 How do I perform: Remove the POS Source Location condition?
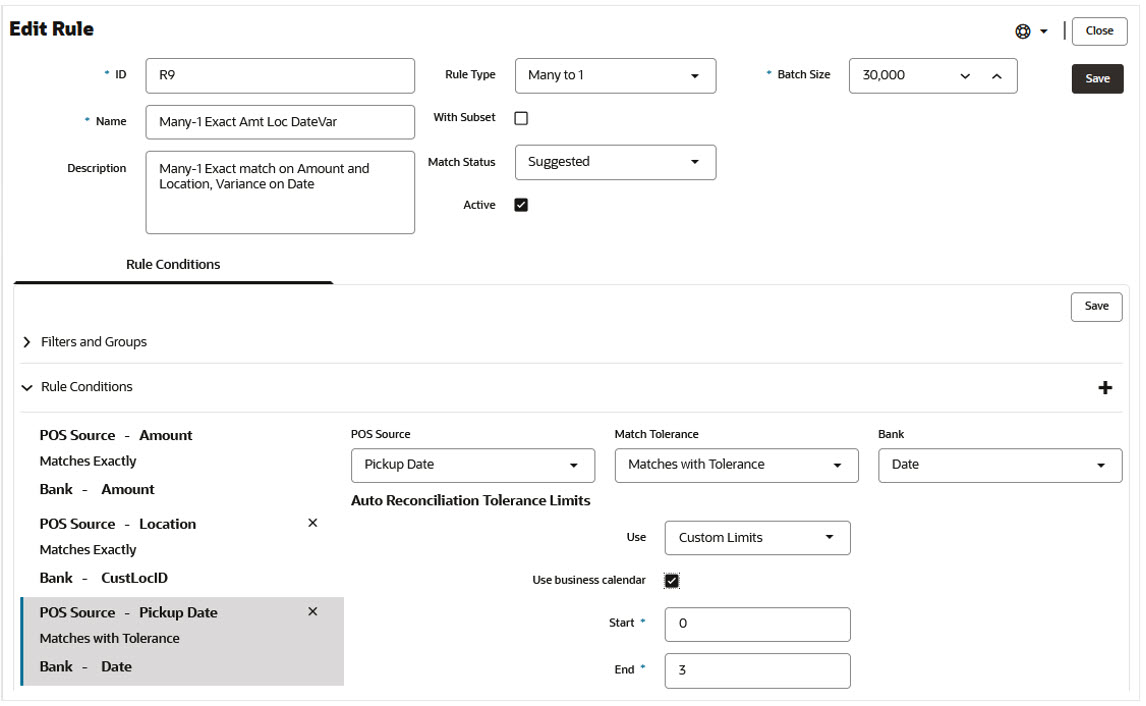click(313, 523)
